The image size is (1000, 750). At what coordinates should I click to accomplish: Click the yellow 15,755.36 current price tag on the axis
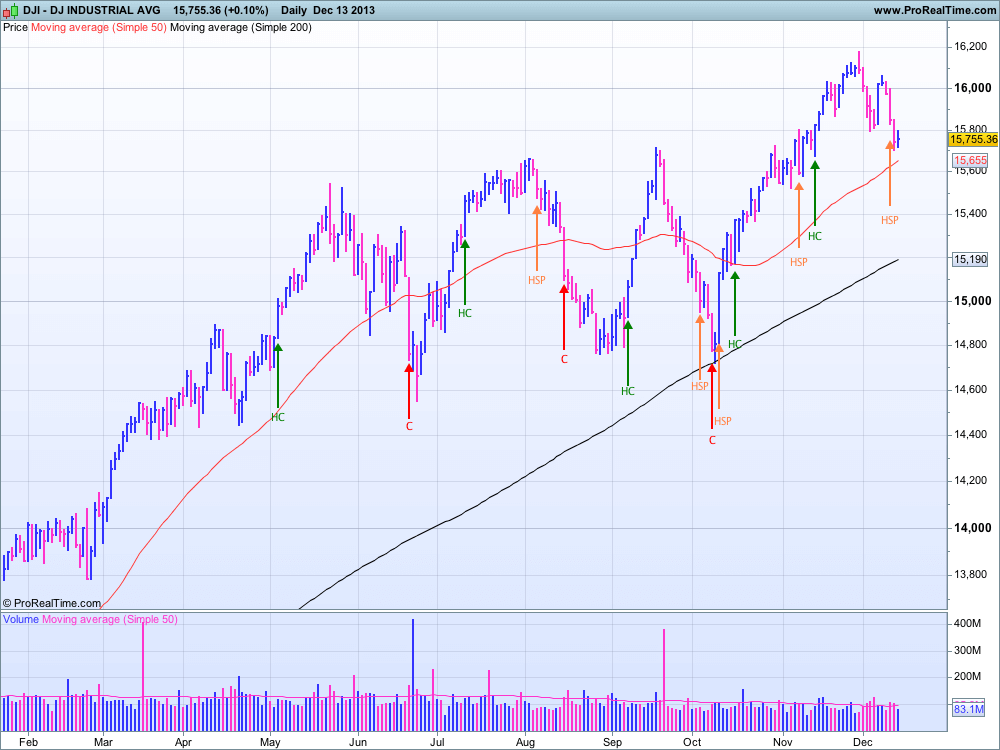(x=973, y=139)
